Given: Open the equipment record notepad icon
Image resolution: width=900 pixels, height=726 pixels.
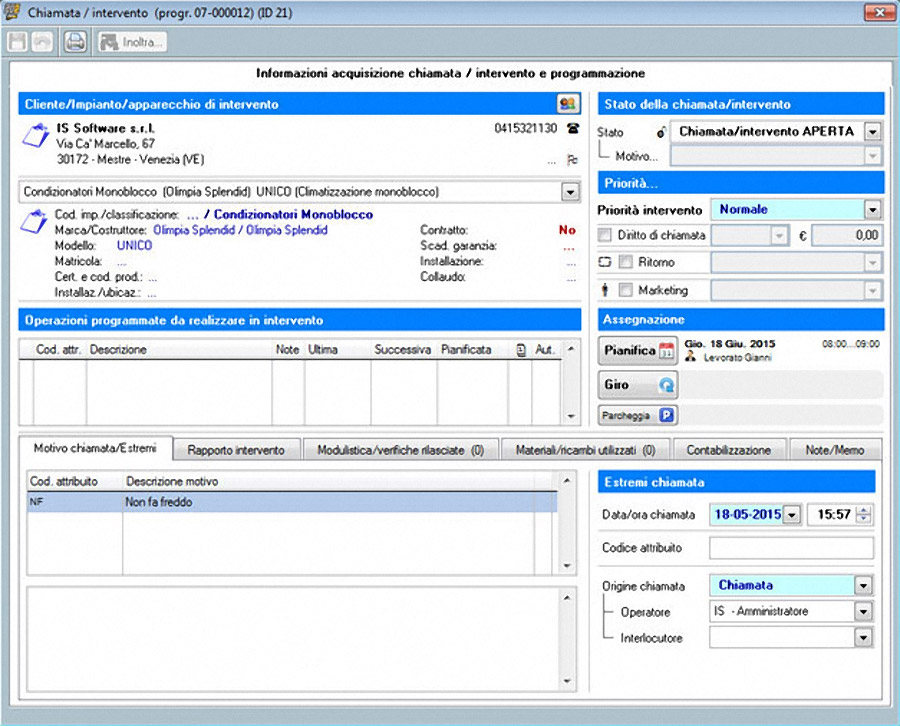Looking at the screenshot, I should coord(35,221).
